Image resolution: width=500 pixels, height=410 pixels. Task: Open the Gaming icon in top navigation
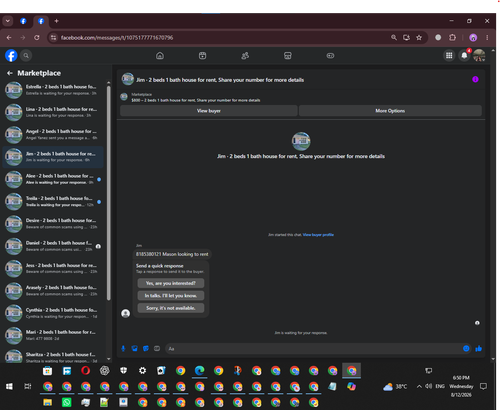point(330,56)
